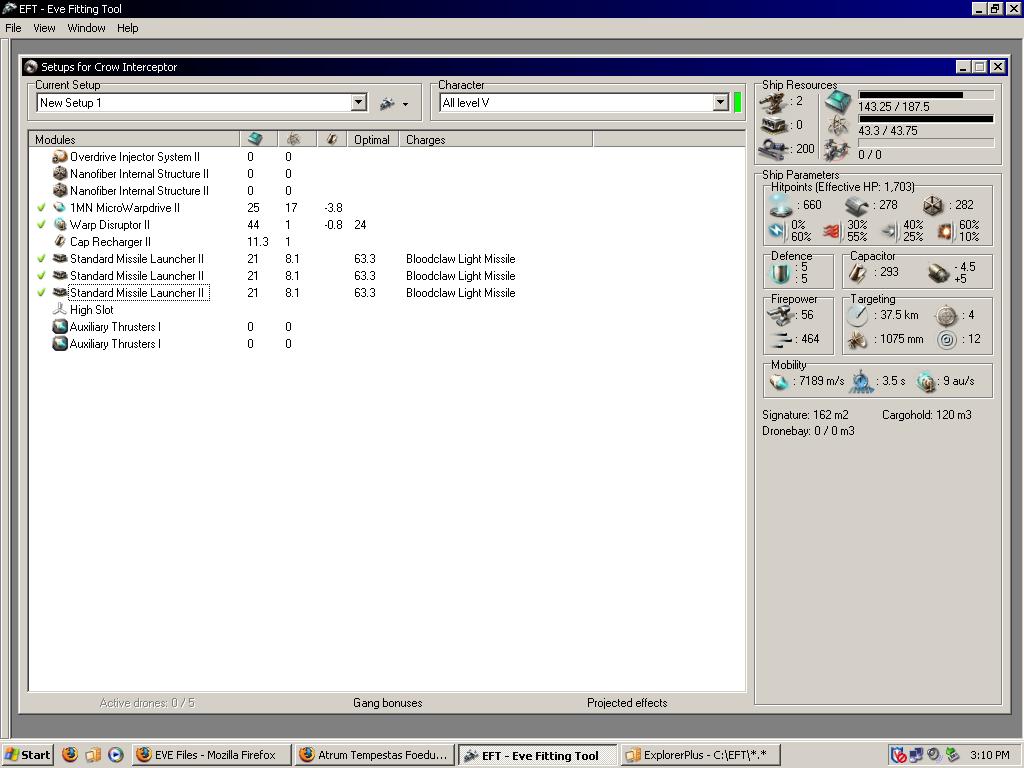1024x768 pixels.
Task: Click the powergrid resource icon next to 43.3 / 43.75
Action: coord(838,125)
